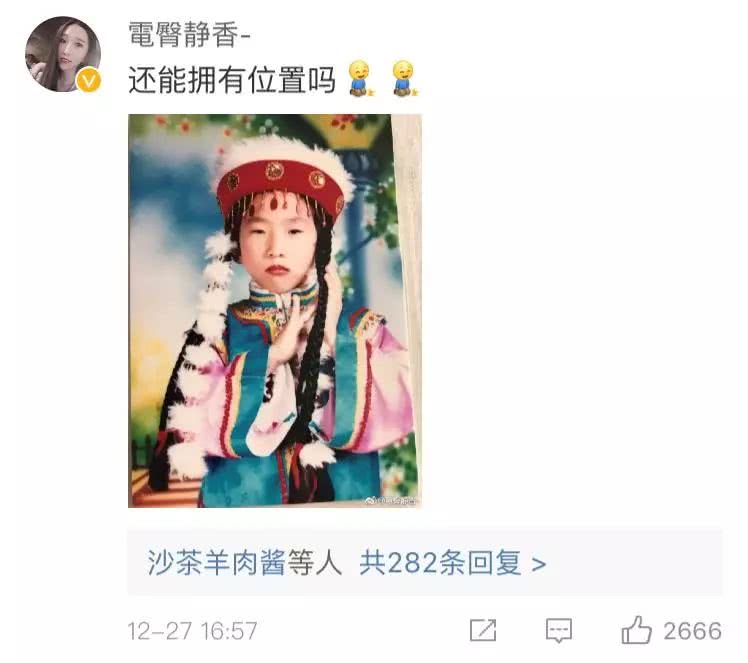Like the comment with thumbs-up icon
Image resolution: width=748 pixels, height=663 pixels.
click(x=636, y=630)
